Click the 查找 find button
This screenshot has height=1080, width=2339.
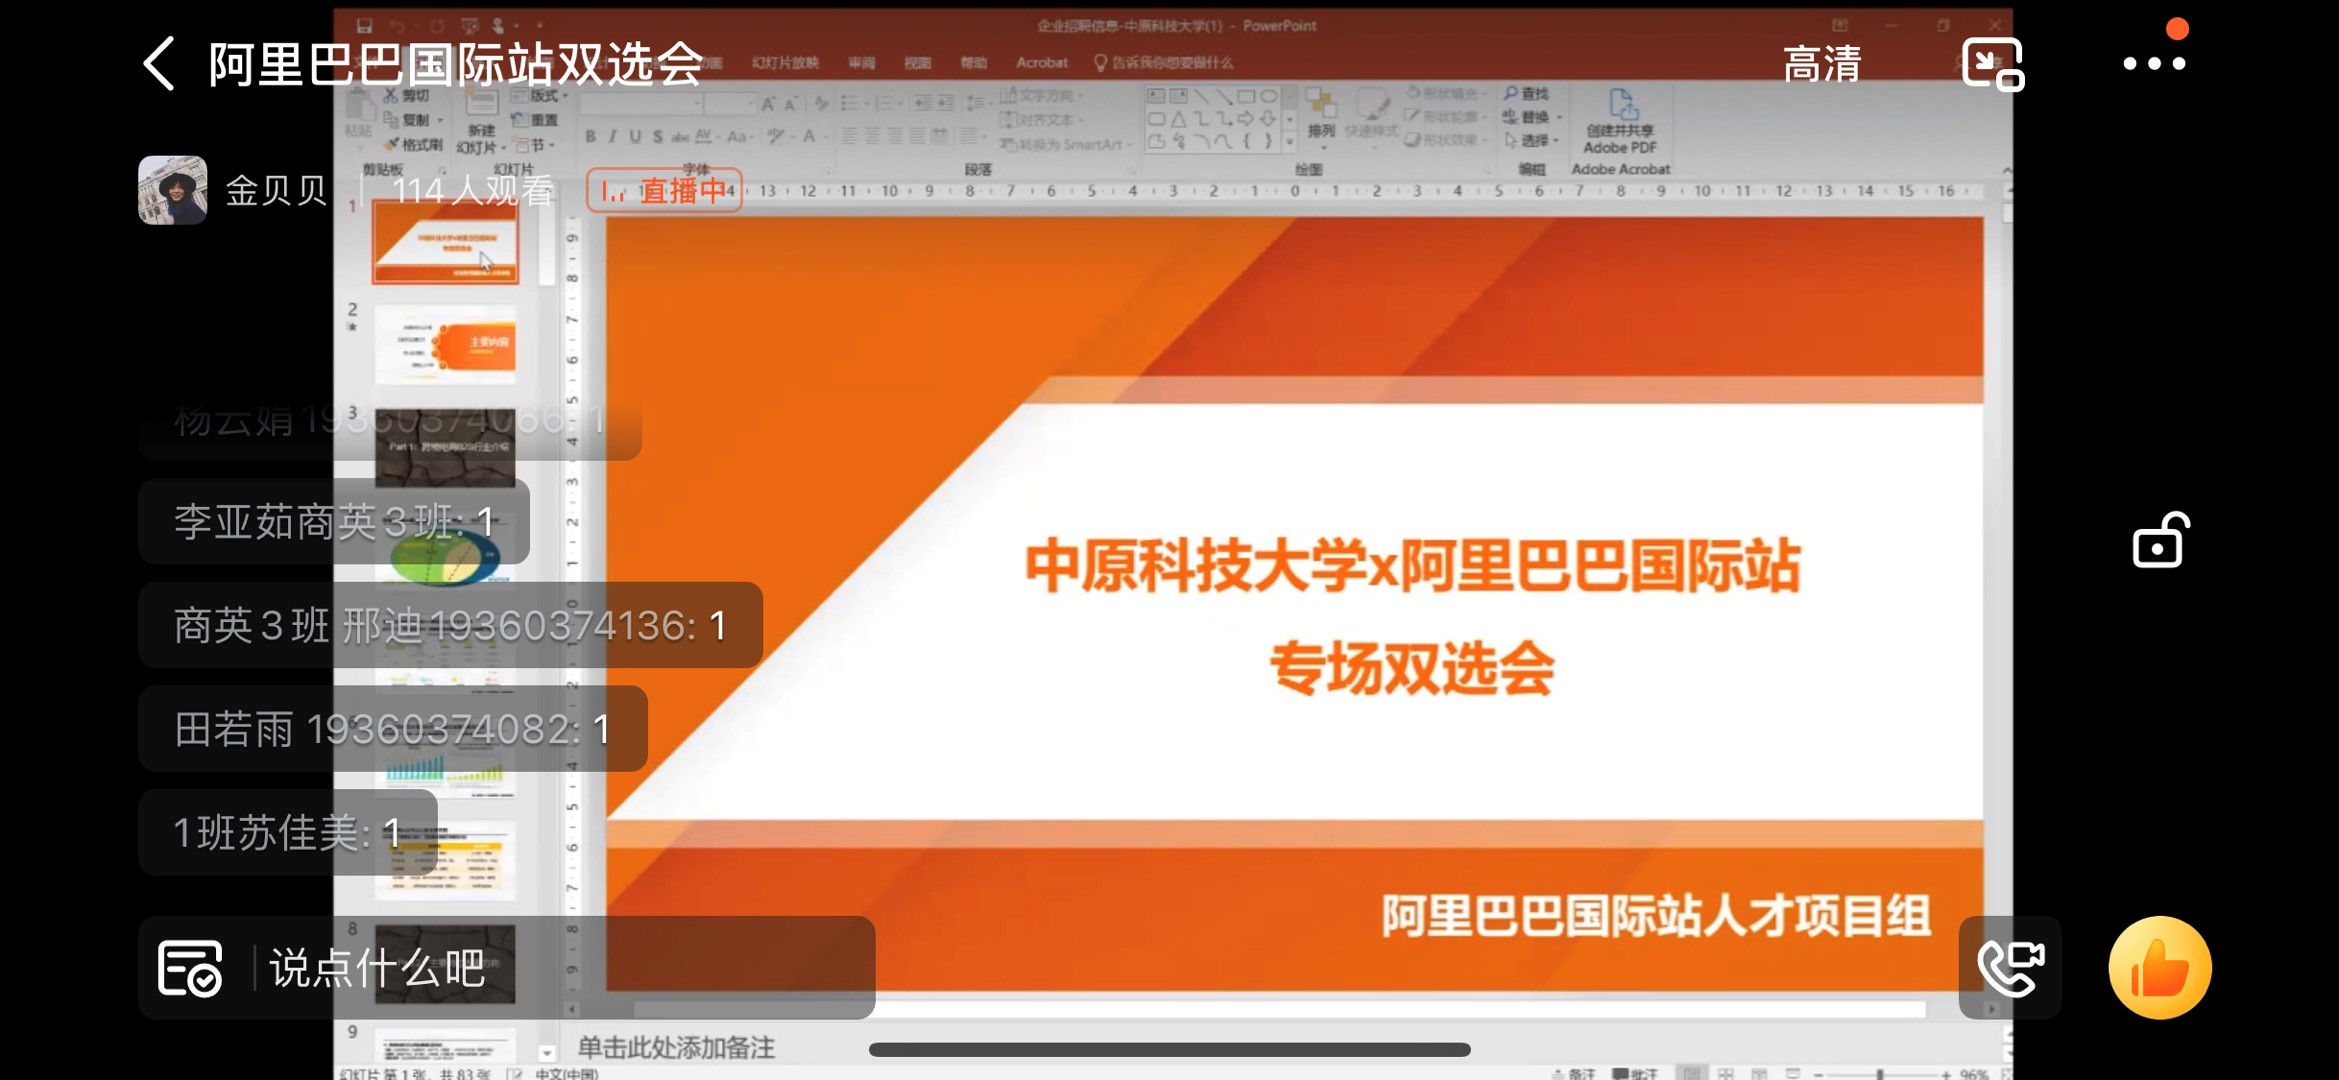pyautogui.click(x=1527, y=93)
